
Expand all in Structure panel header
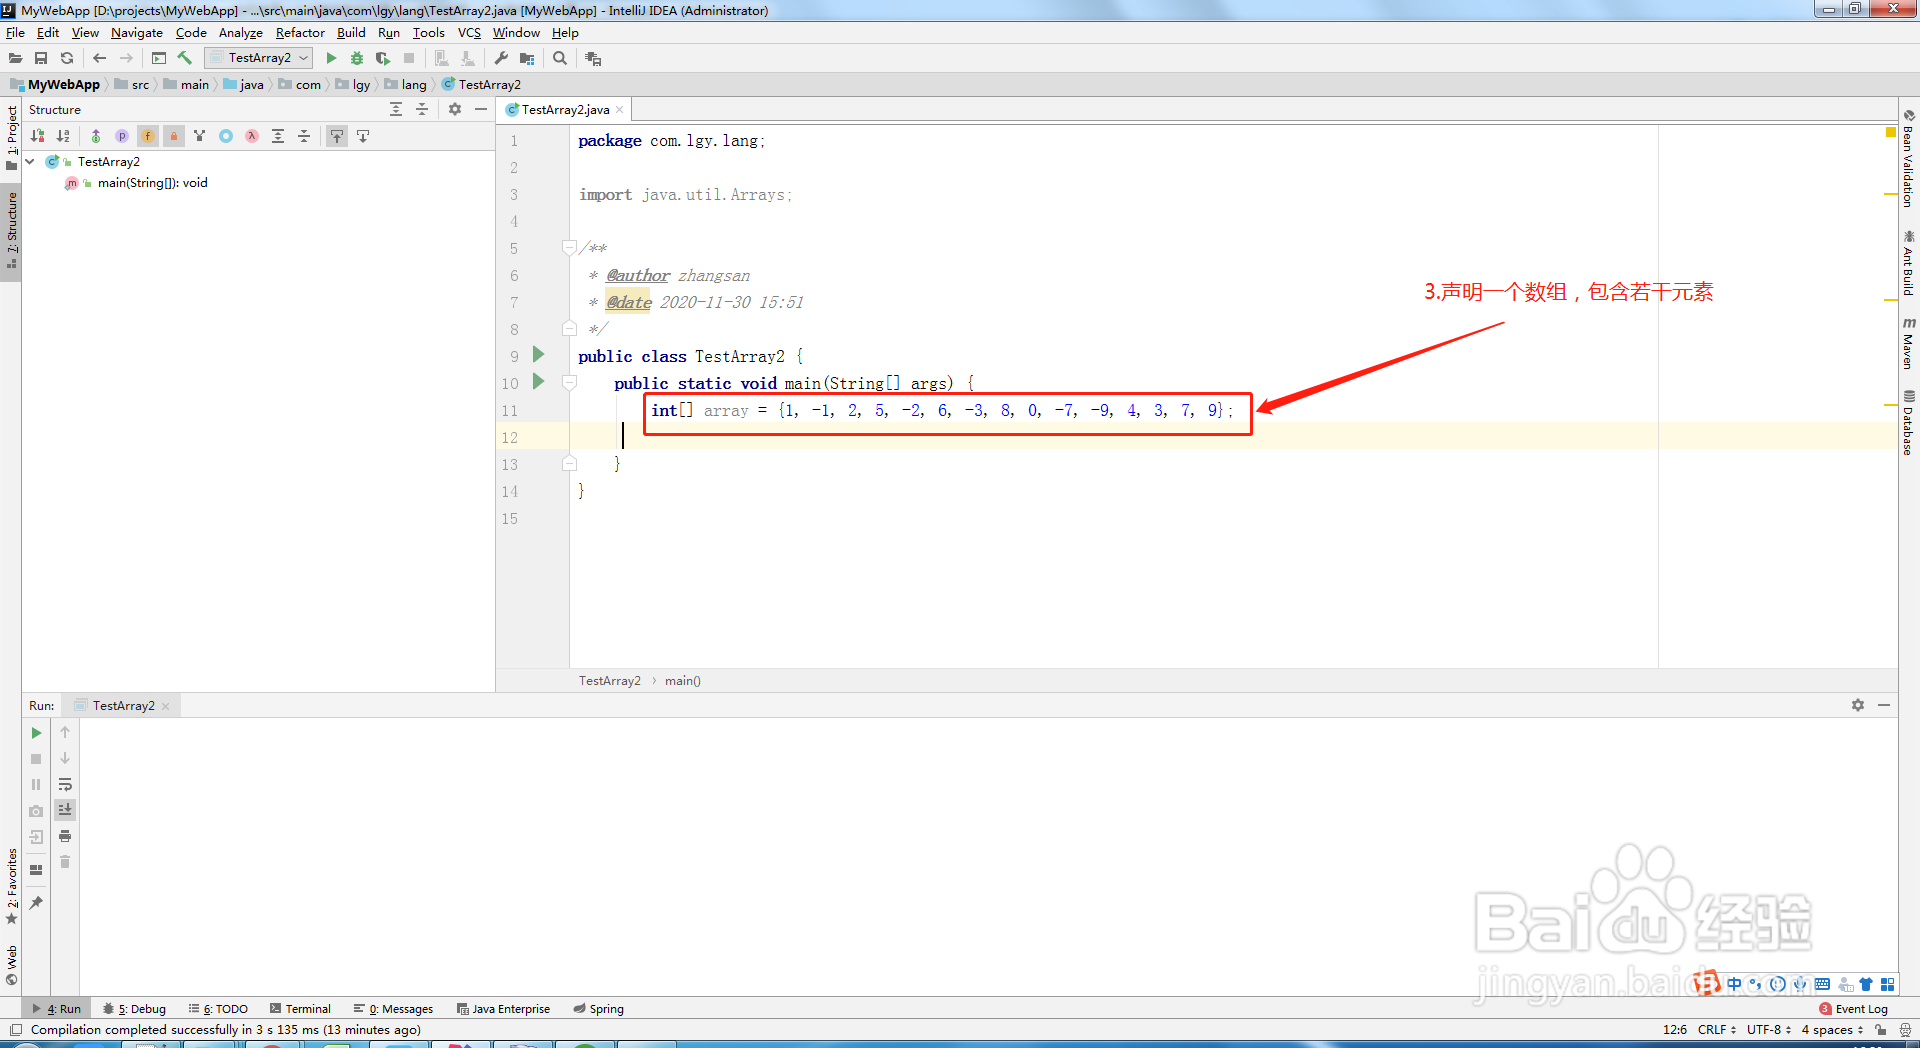pyautogui.click(x=396, y=110)
